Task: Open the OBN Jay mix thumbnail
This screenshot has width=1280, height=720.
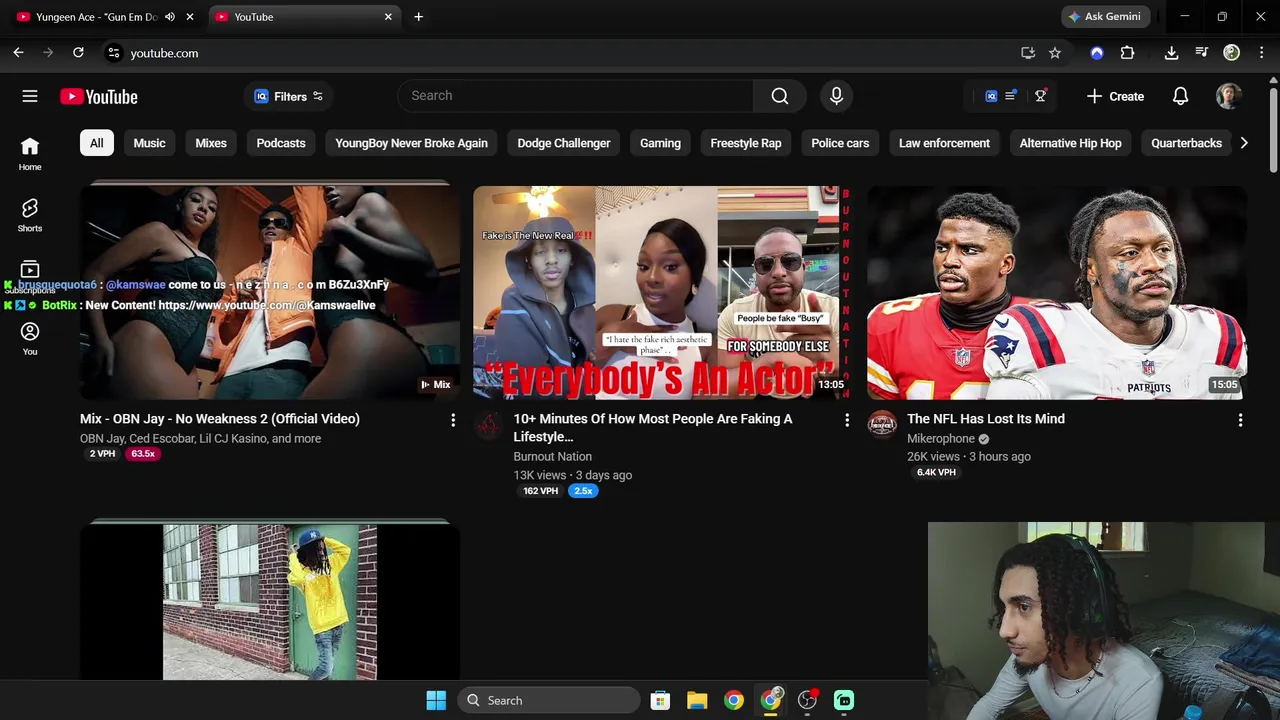Action: click(270, 292)
